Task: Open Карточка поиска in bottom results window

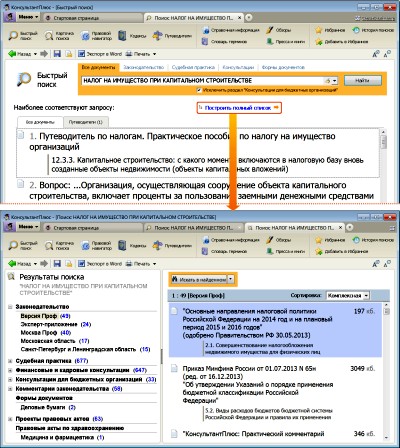Action: click(59, 245)
